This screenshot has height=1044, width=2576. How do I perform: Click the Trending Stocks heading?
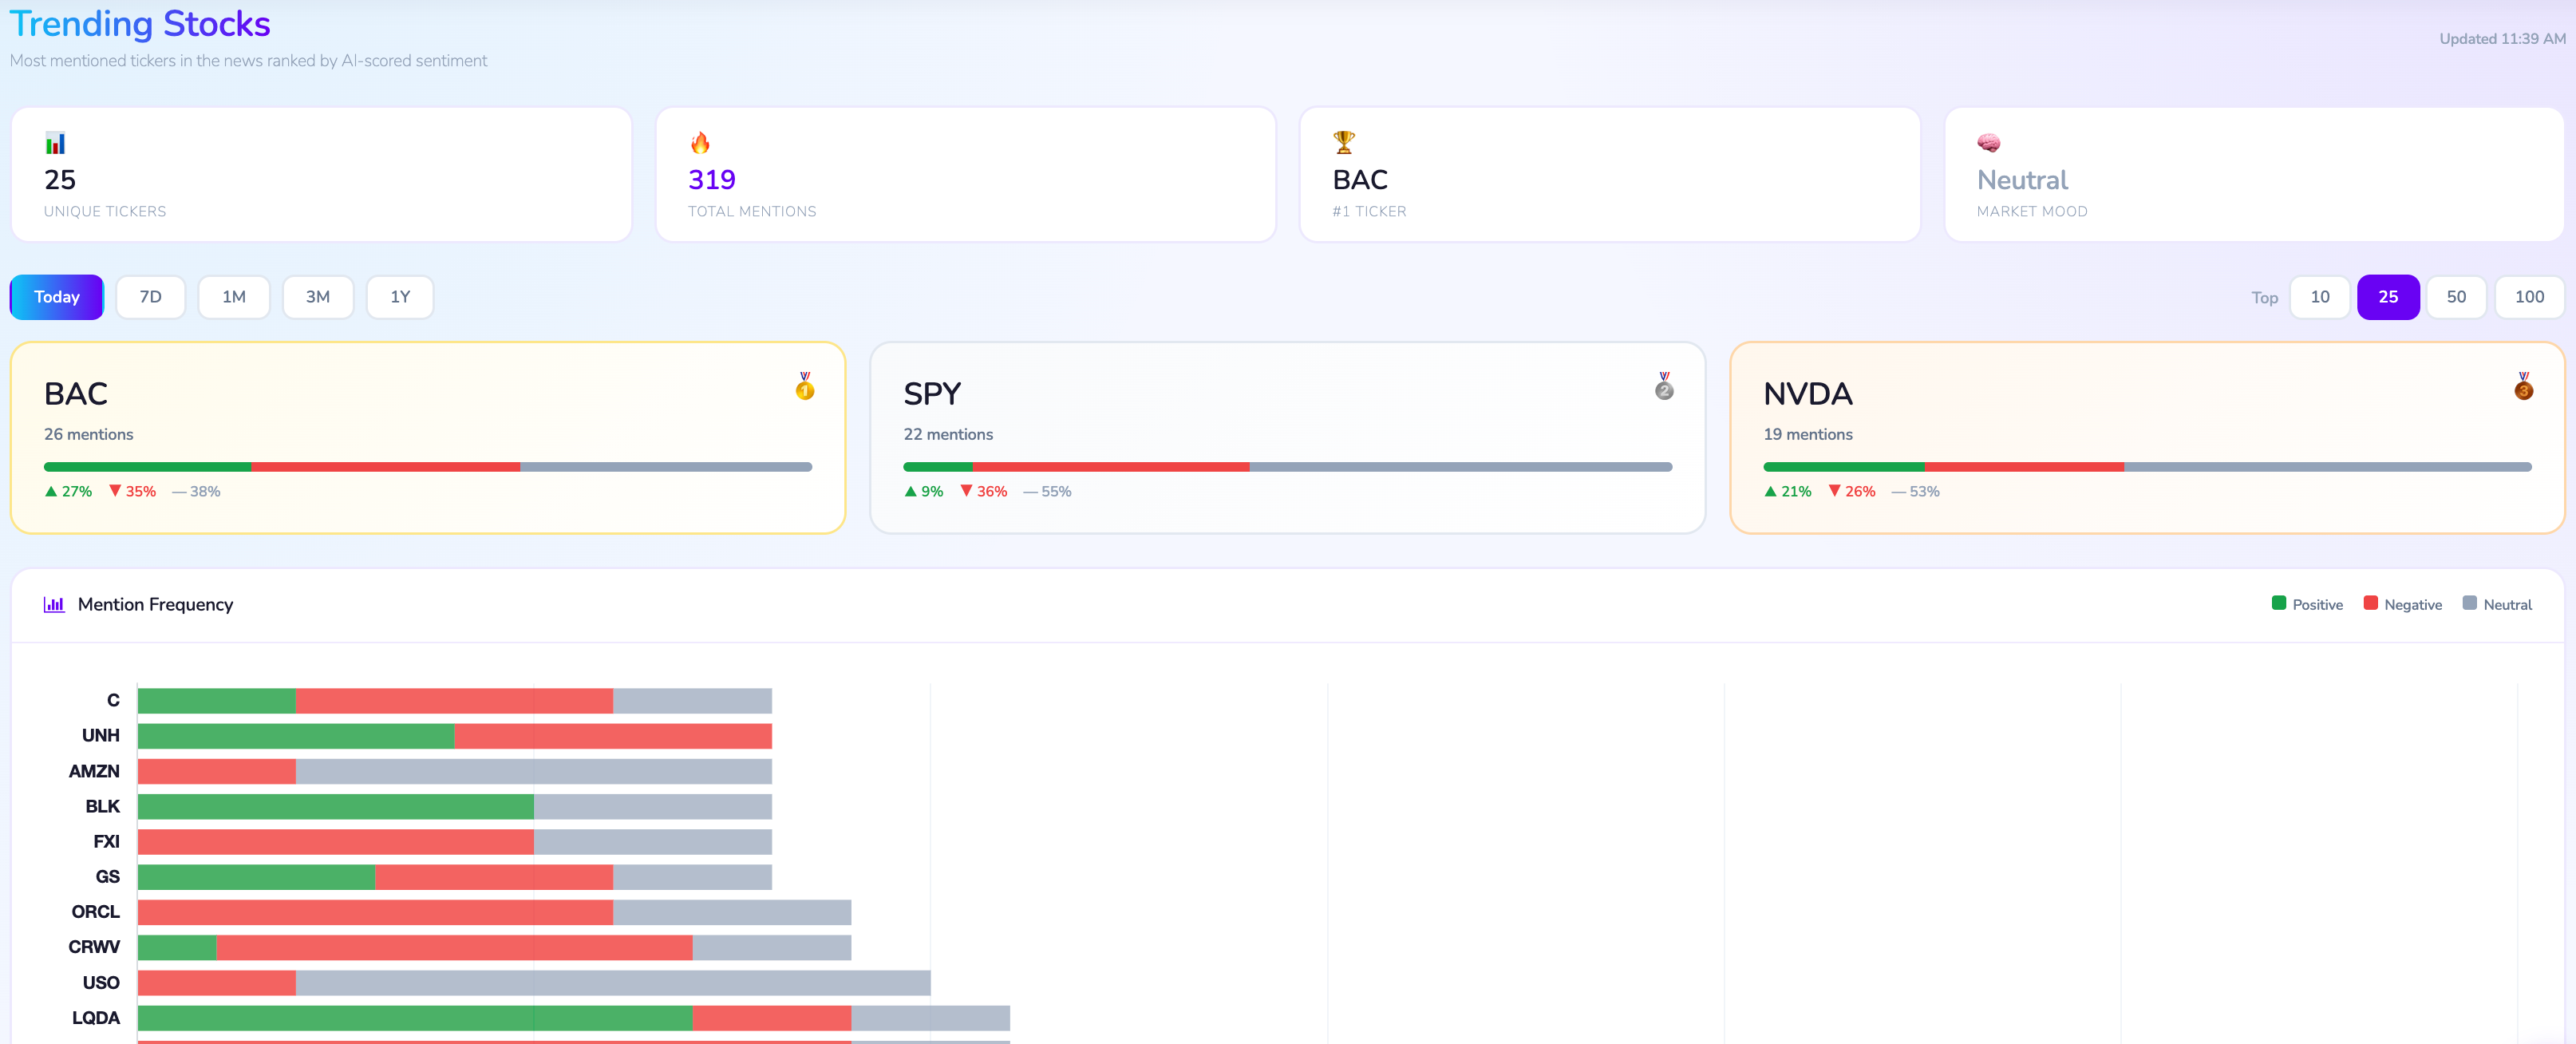[x=140, y=23]
